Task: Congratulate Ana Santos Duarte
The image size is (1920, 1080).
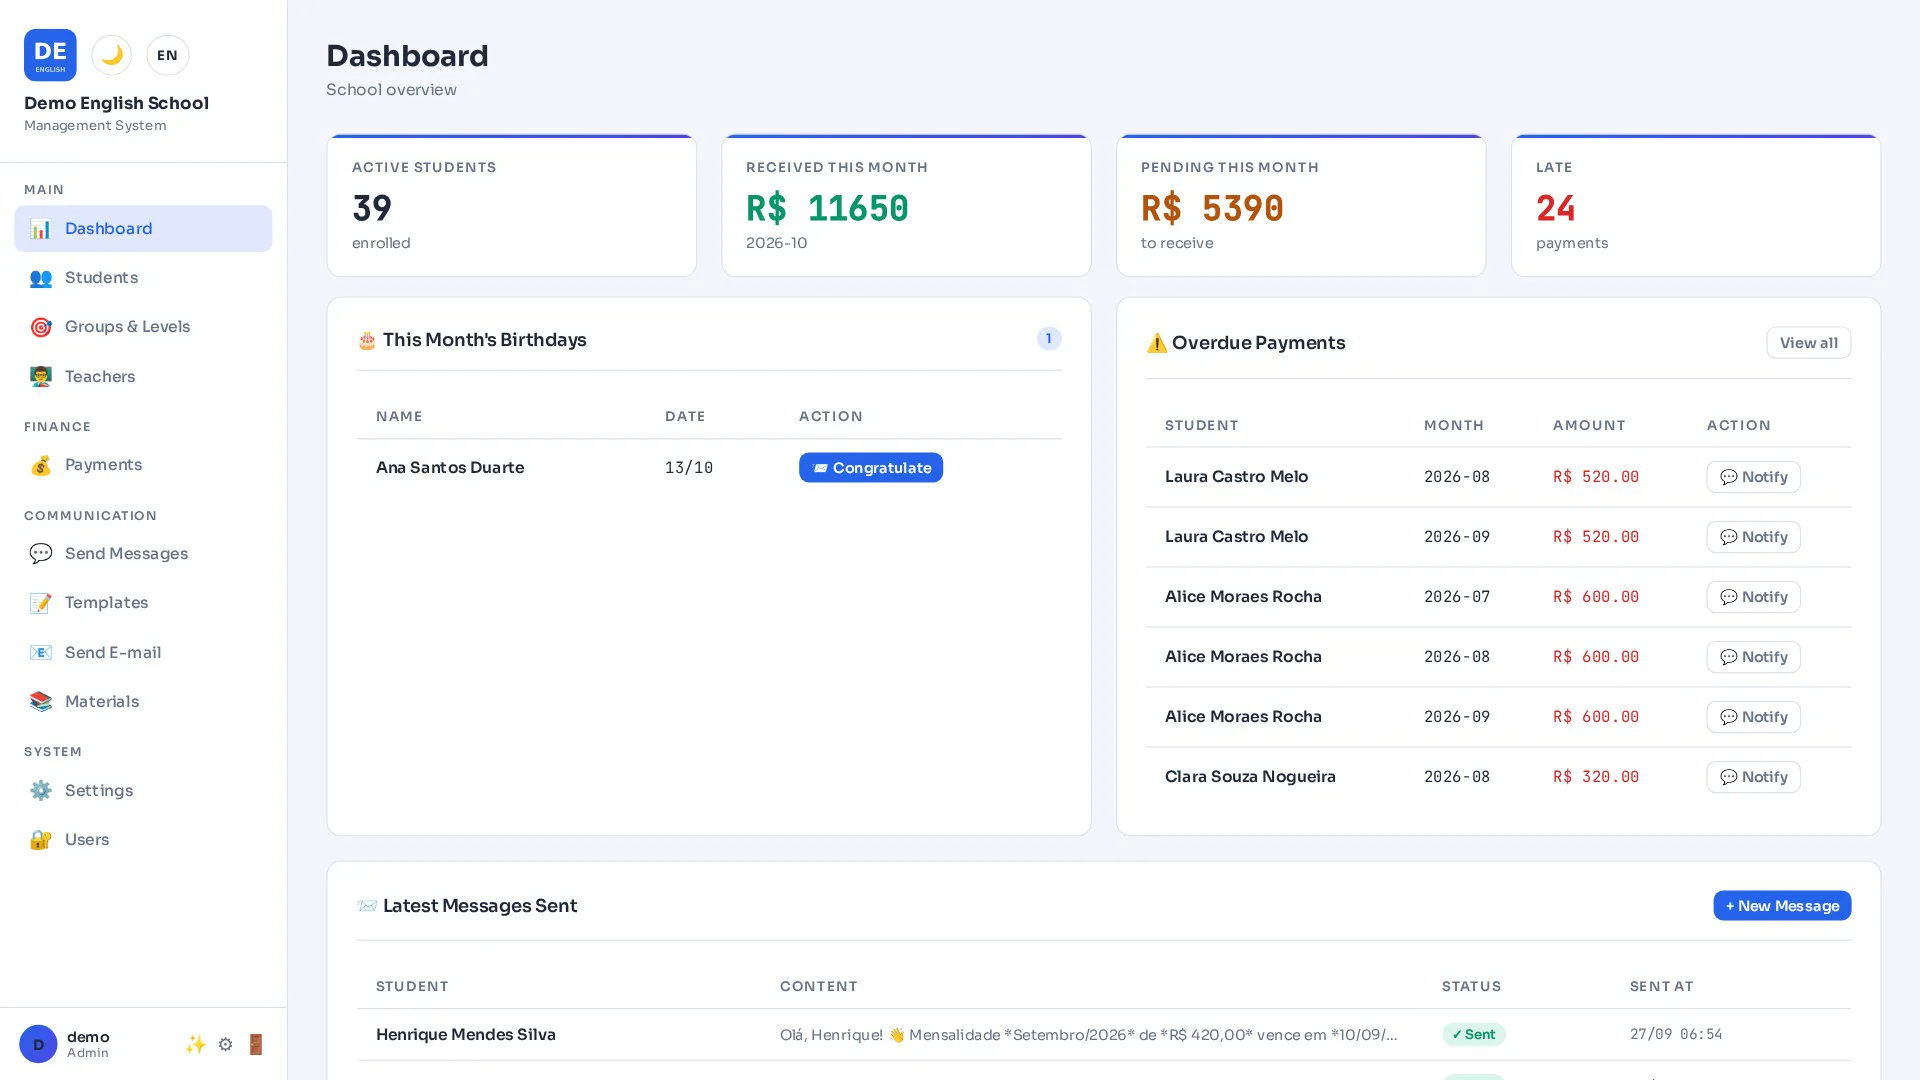Action: click(870, 467)
